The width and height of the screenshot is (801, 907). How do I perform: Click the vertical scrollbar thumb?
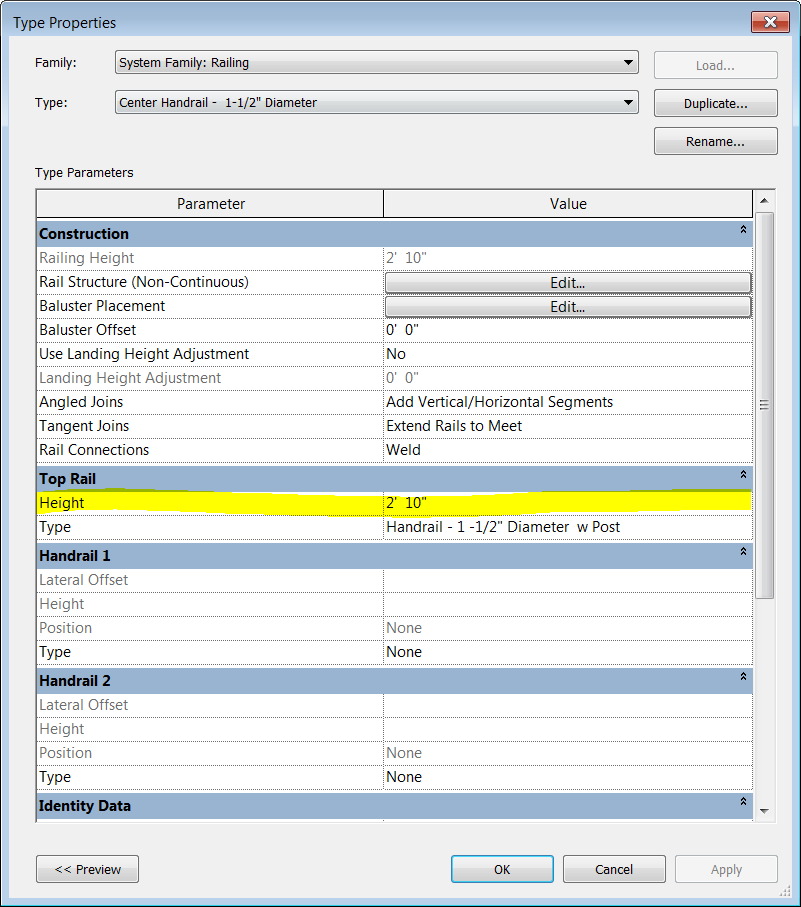[764, 405]
